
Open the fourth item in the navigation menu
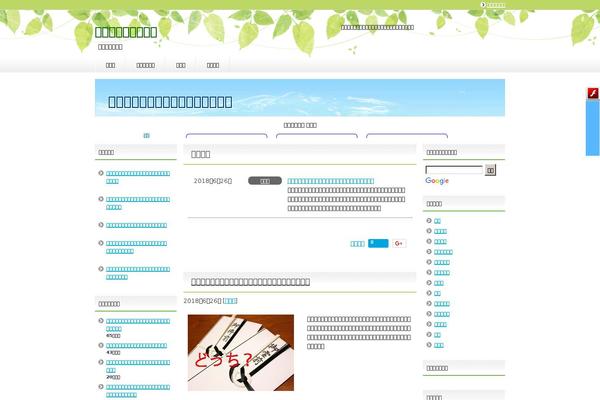pos(213,65)
